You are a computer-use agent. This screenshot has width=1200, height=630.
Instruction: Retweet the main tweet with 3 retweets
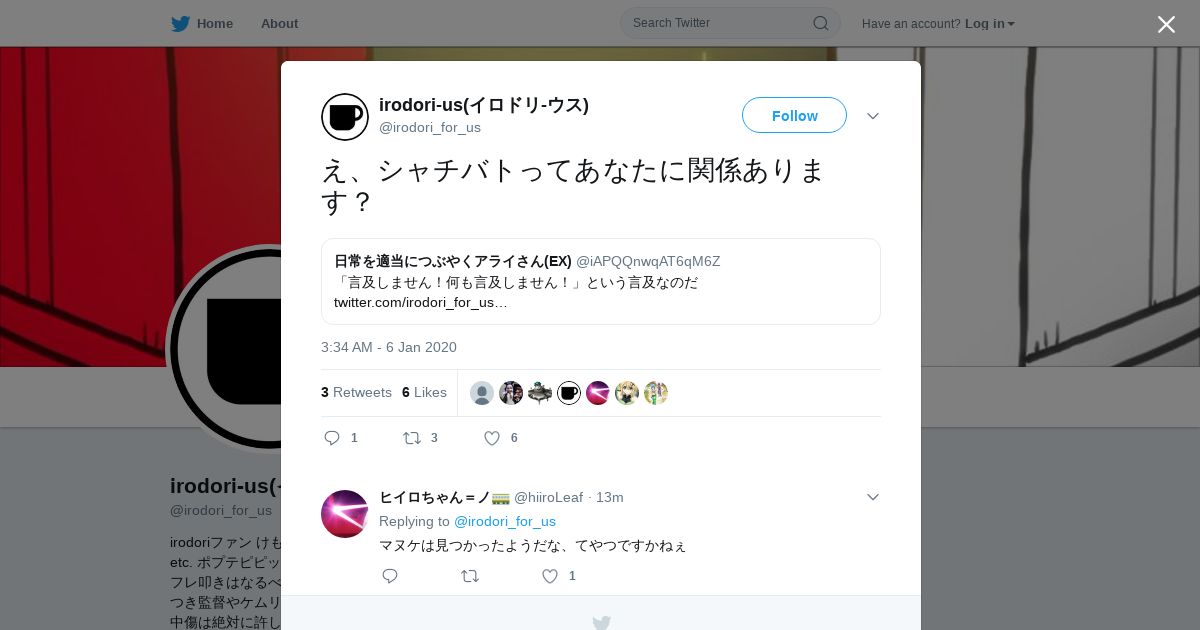[411, 438]
